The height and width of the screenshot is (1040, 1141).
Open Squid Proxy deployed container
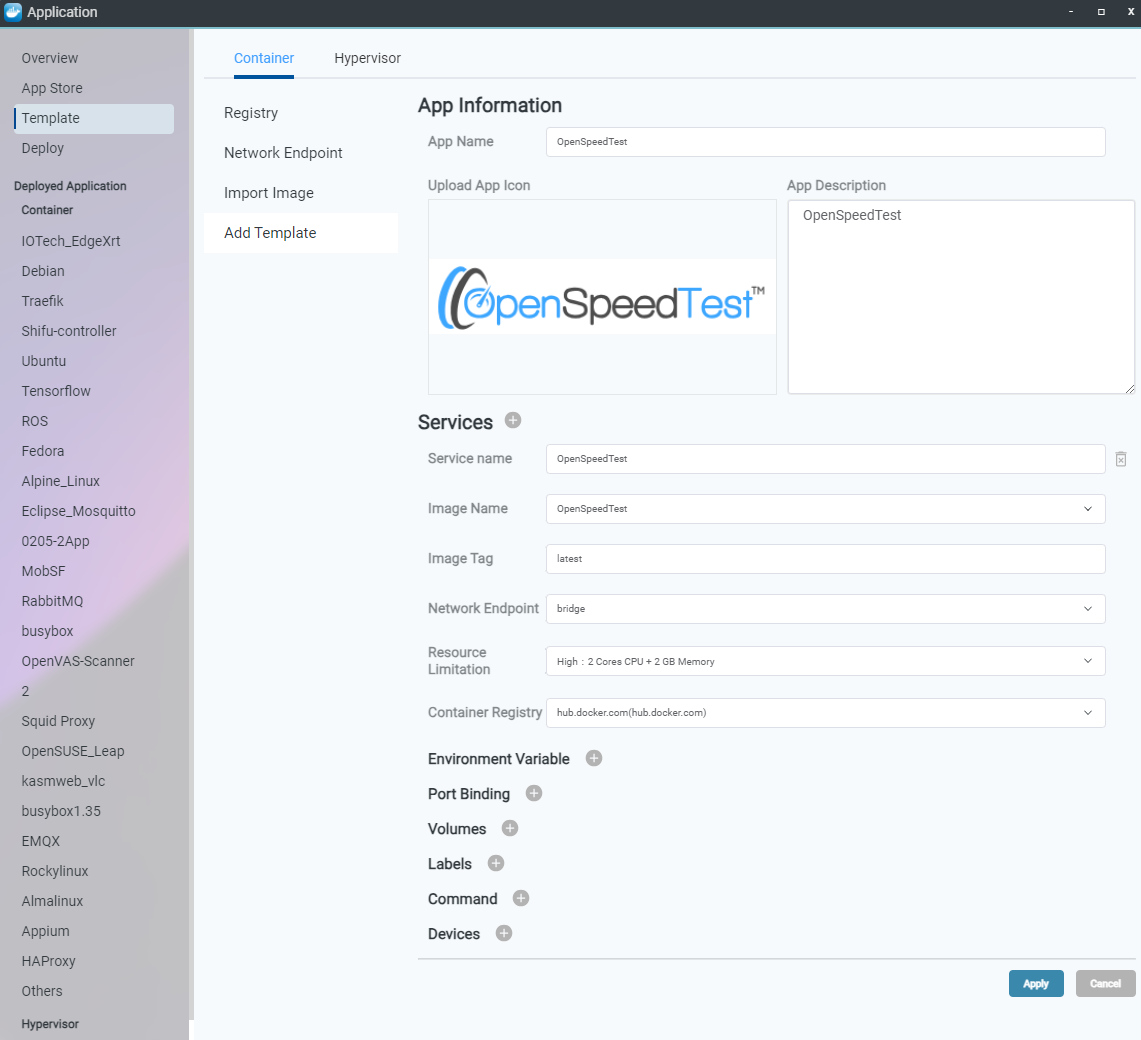[58, 721]
